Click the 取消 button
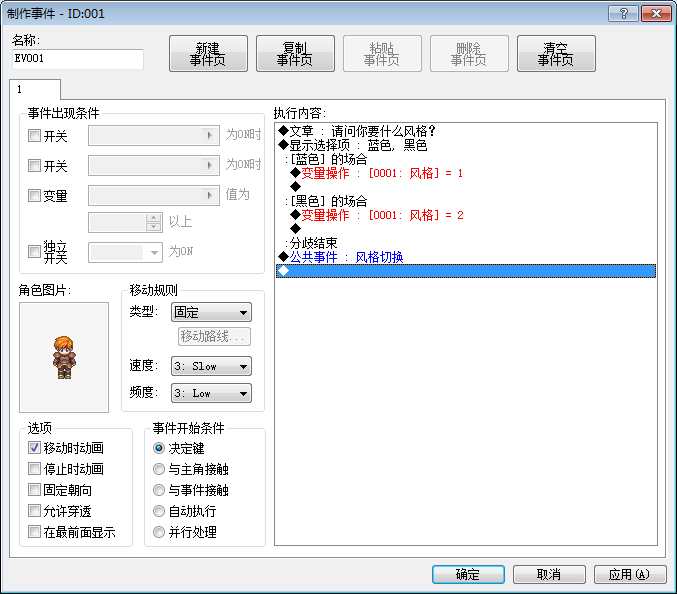 coord(549,575)
